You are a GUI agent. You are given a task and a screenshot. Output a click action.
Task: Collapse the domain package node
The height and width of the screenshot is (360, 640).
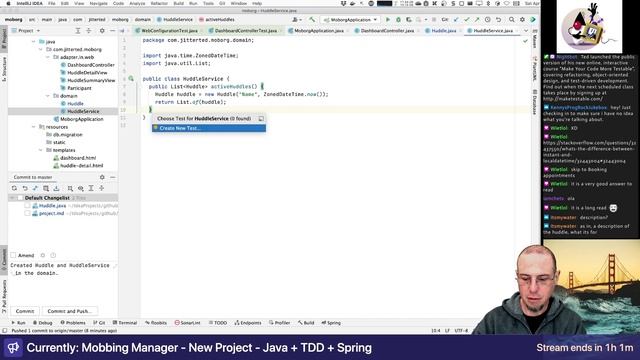(48, 96)
